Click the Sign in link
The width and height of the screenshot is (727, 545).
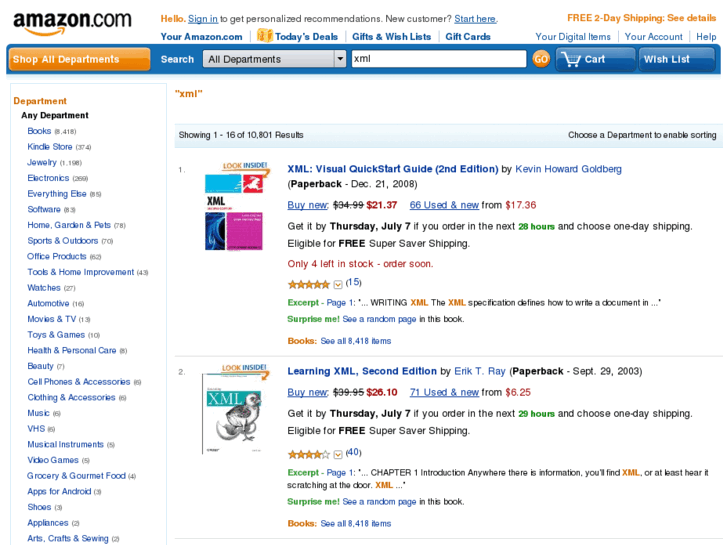click(x=203, y=19)
